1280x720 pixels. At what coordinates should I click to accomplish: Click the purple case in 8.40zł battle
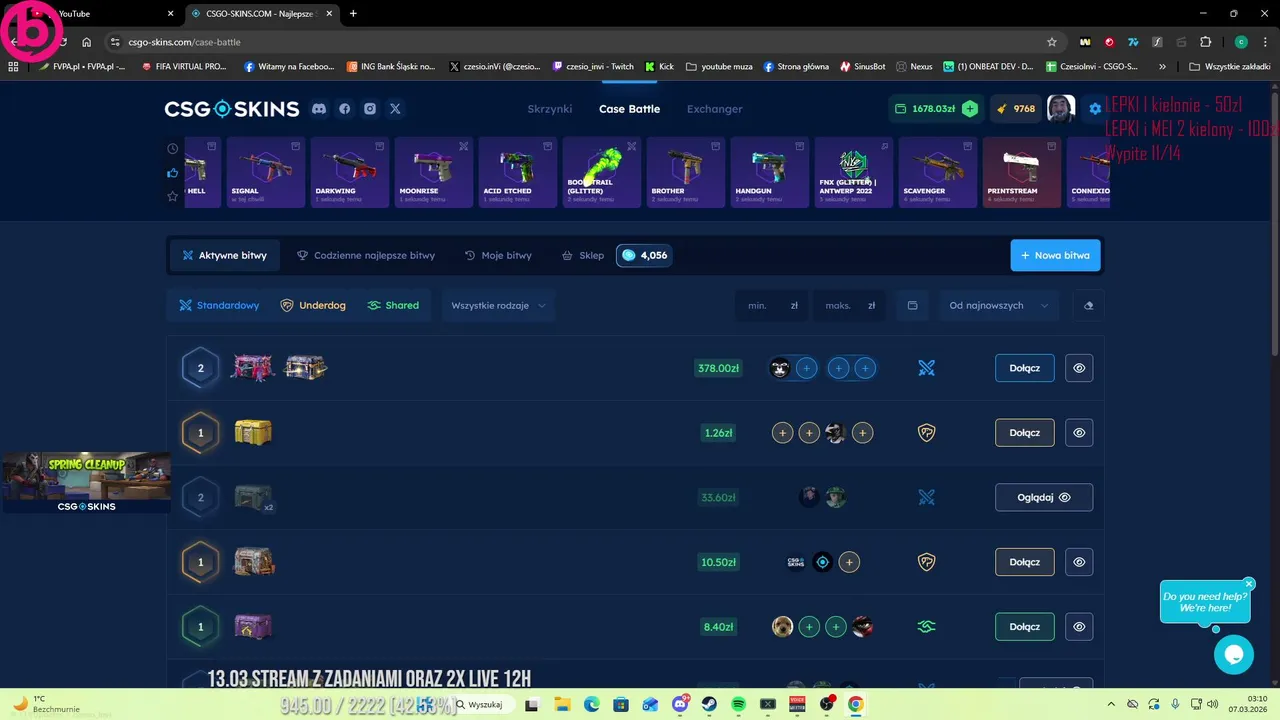click(253, 627)
